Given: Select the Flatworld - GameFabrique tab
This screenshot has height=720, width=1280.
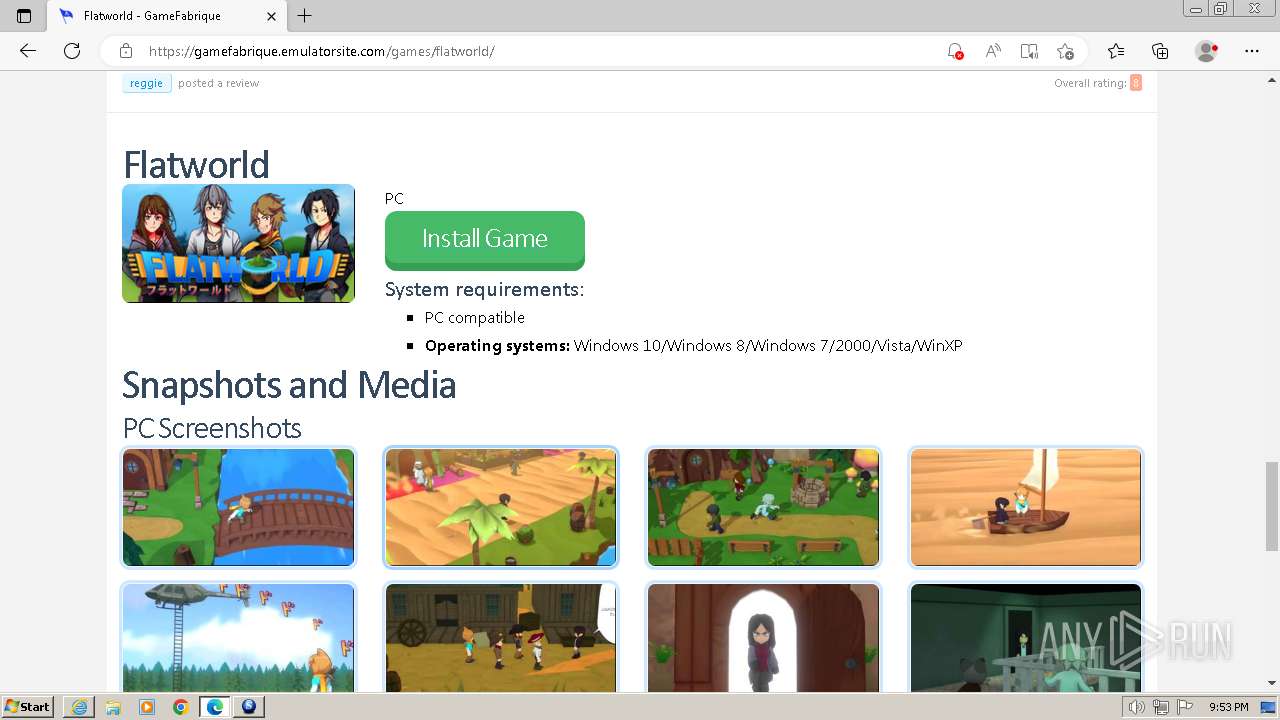Looking at the screenshot, I should click(x=167, y=16).
